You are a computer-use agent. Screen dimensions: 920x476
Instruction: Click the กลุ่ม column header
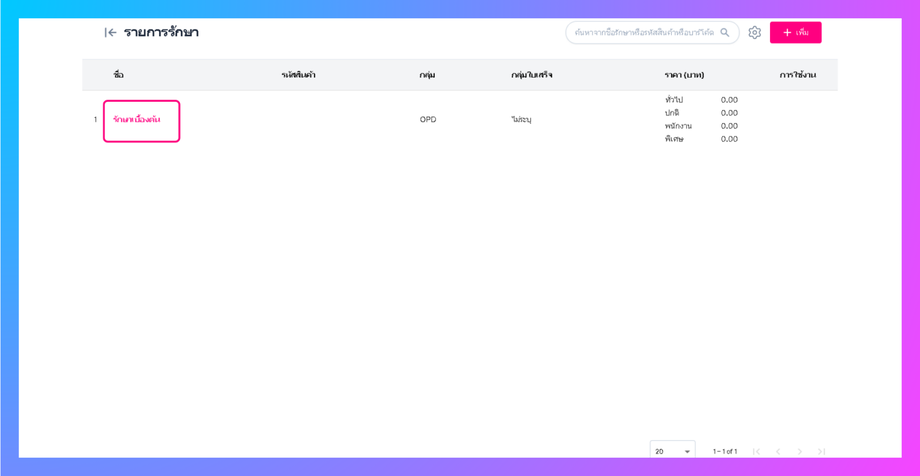point(427,75)
